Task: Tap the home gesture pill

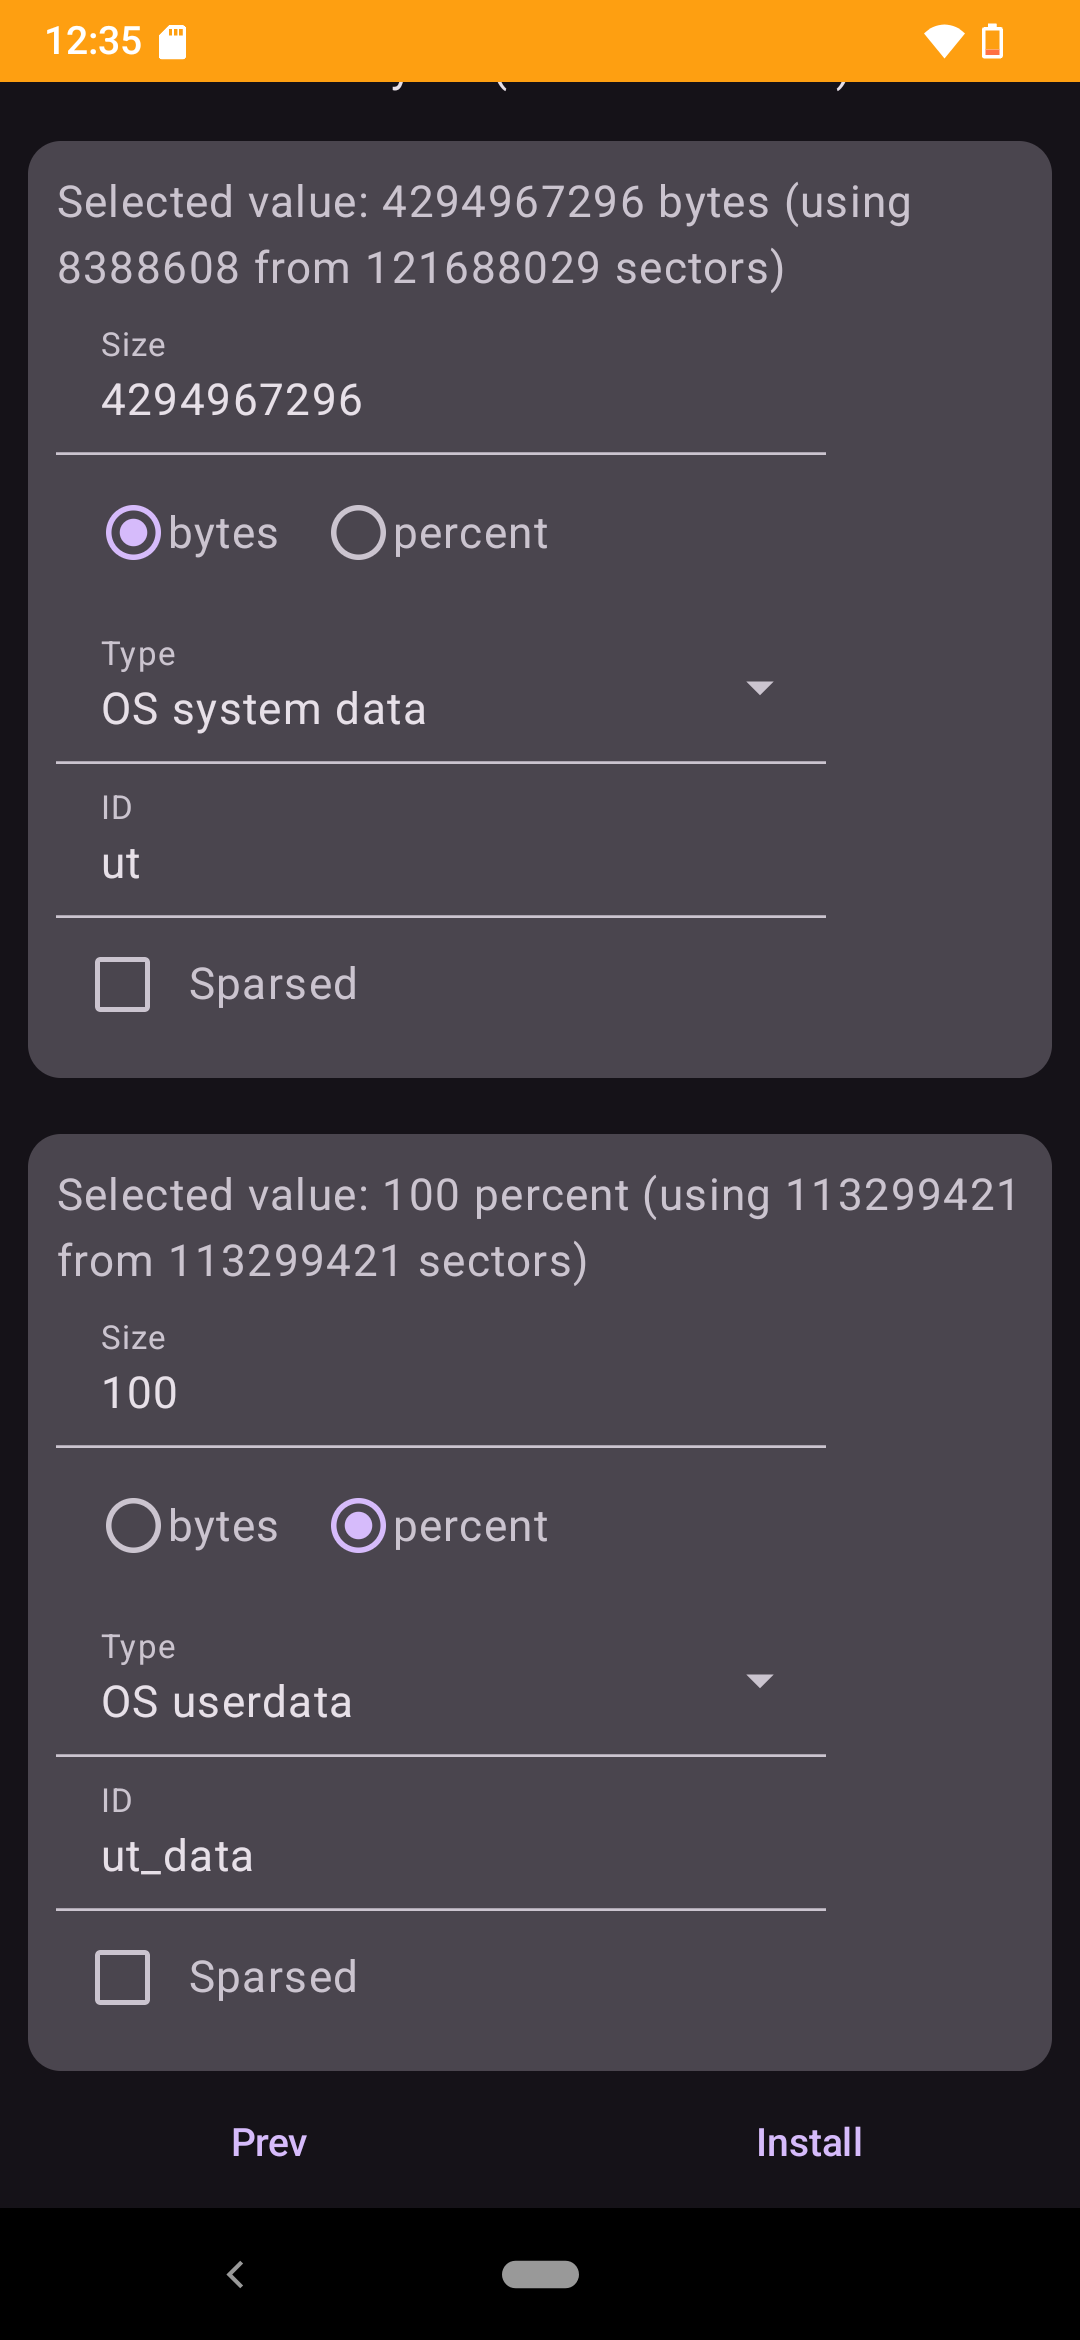Action: [x=540, y=2274]
